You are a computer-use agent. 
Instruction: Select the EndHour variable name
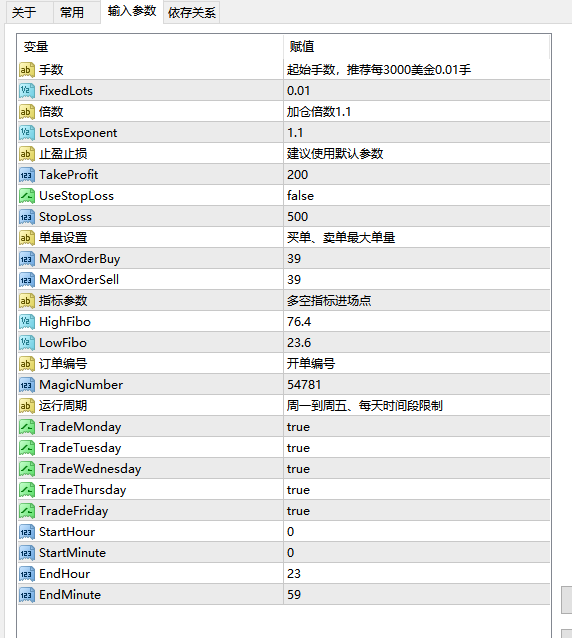64,574
